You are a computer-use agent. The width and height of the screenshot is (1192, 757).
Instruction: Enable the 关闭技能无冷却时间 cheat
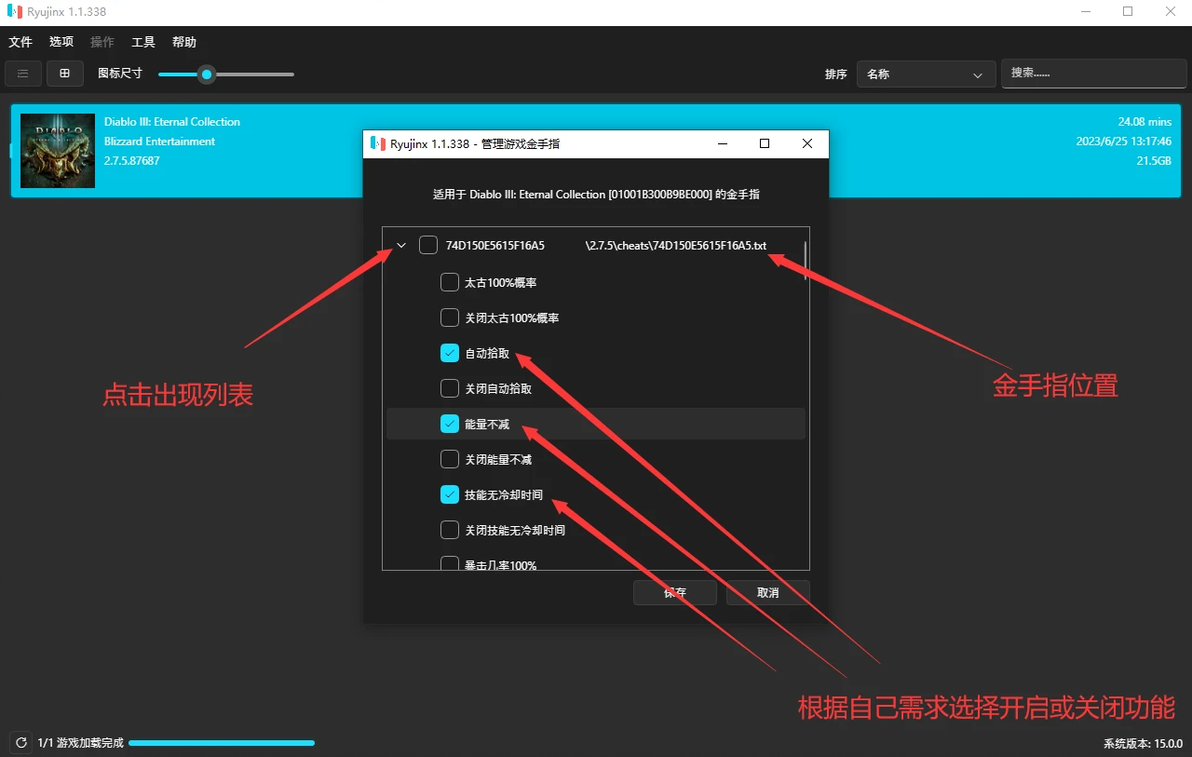[449, 530]
